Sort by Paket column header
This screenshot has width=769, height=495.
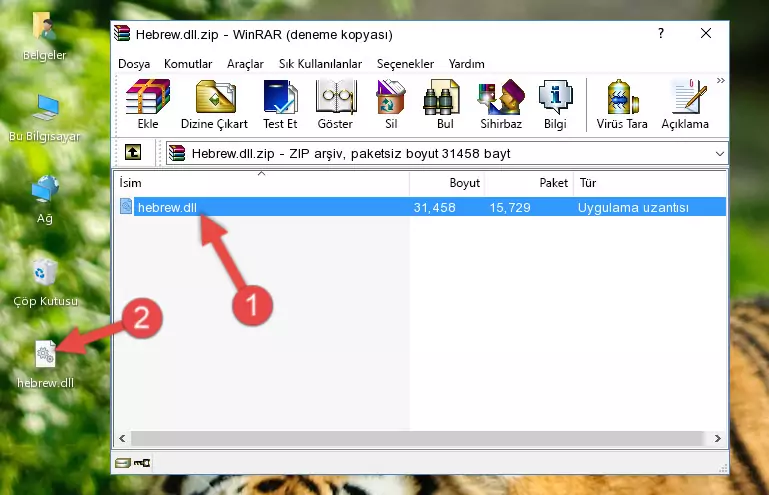click(529, 183)
